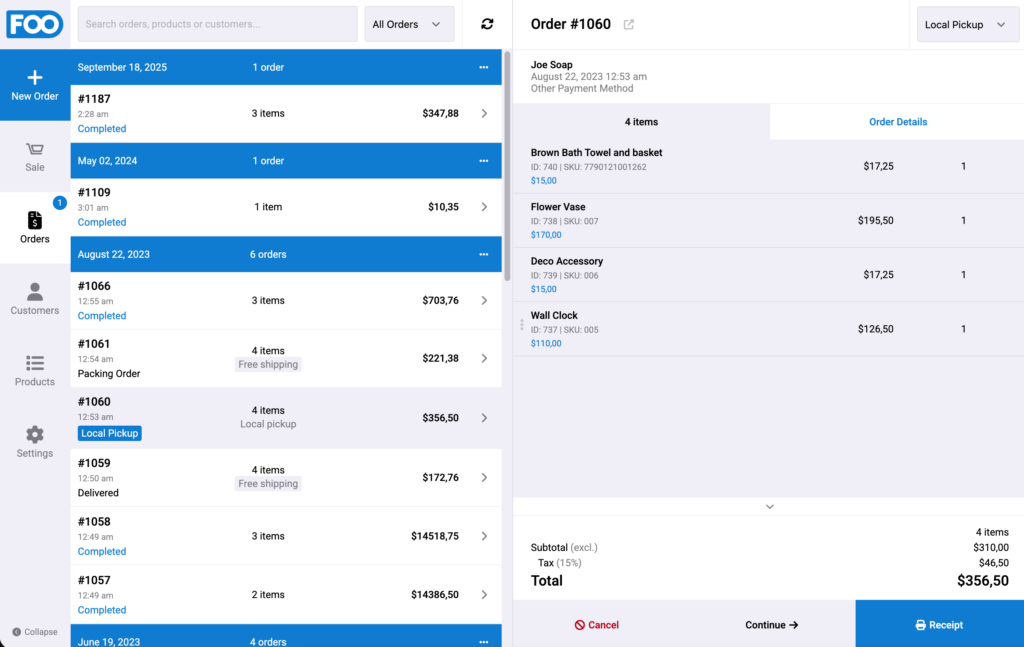Image resolution: width=1024 pixels, height=647 pixels.
Task: Open order #1060 in external link
Action: click(x=628, y=24)
